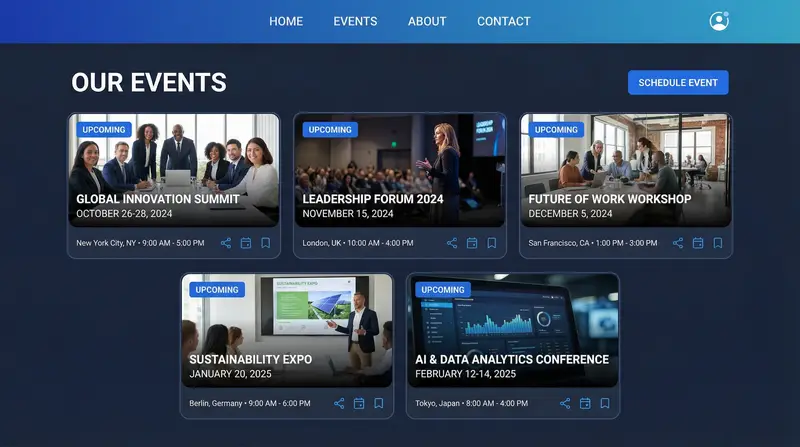Click the date October 26-28, 2024
The image size is (800, 447).
pos(124,214)
